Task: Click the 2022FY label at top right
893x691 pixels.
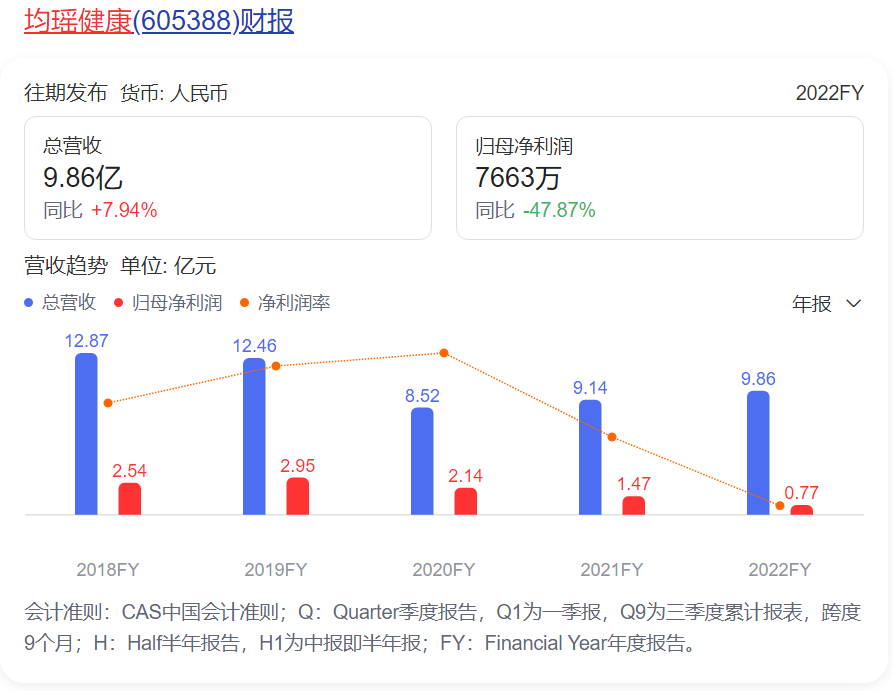Action: [x=829, y=93]
